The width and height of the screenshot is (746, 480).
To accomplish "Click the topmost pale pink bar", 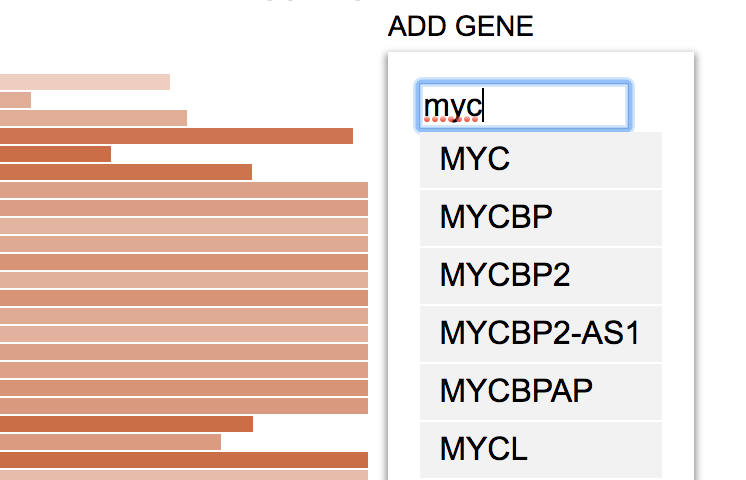I will tap(85, 82).
